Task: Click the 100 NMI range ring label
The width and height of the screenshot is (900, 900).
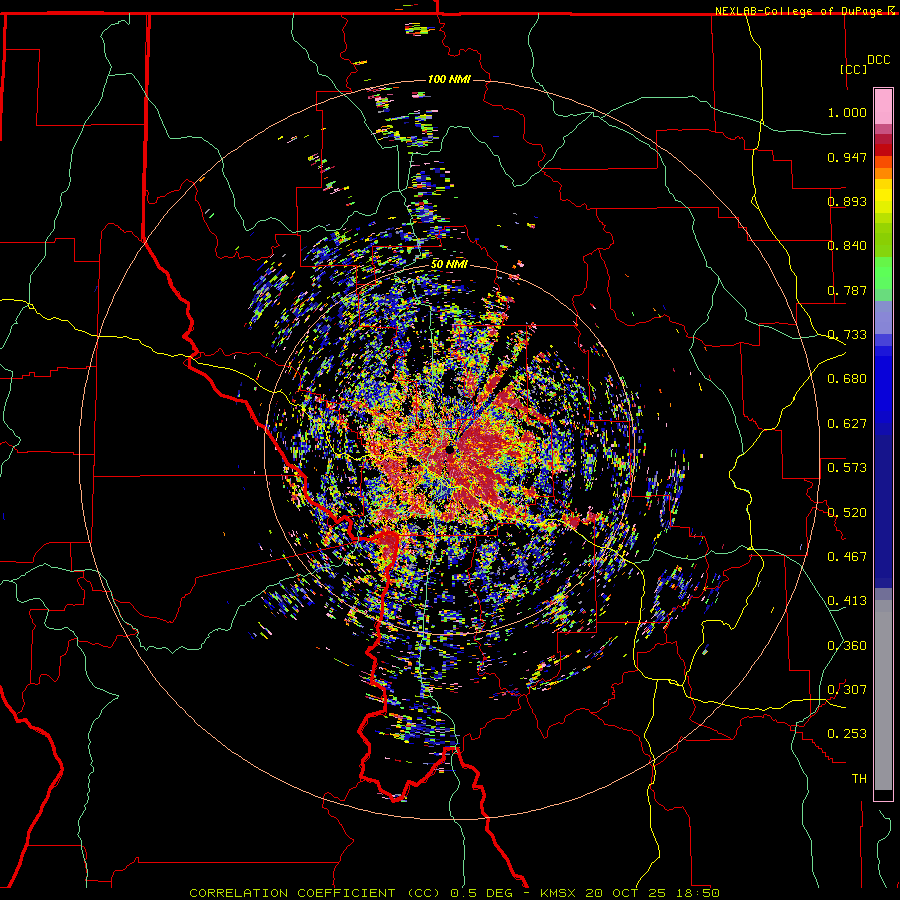Action: 449,79
